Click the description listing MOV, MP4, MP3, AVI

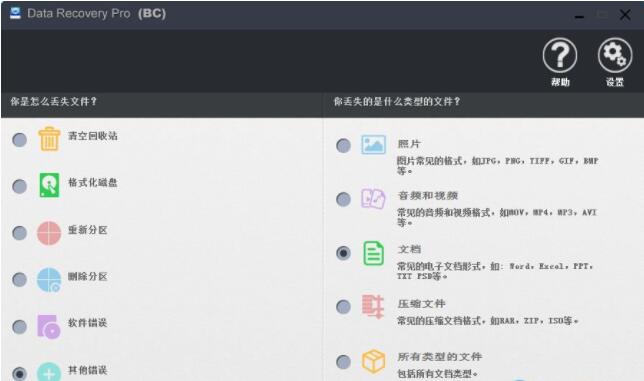click(497, 217)
